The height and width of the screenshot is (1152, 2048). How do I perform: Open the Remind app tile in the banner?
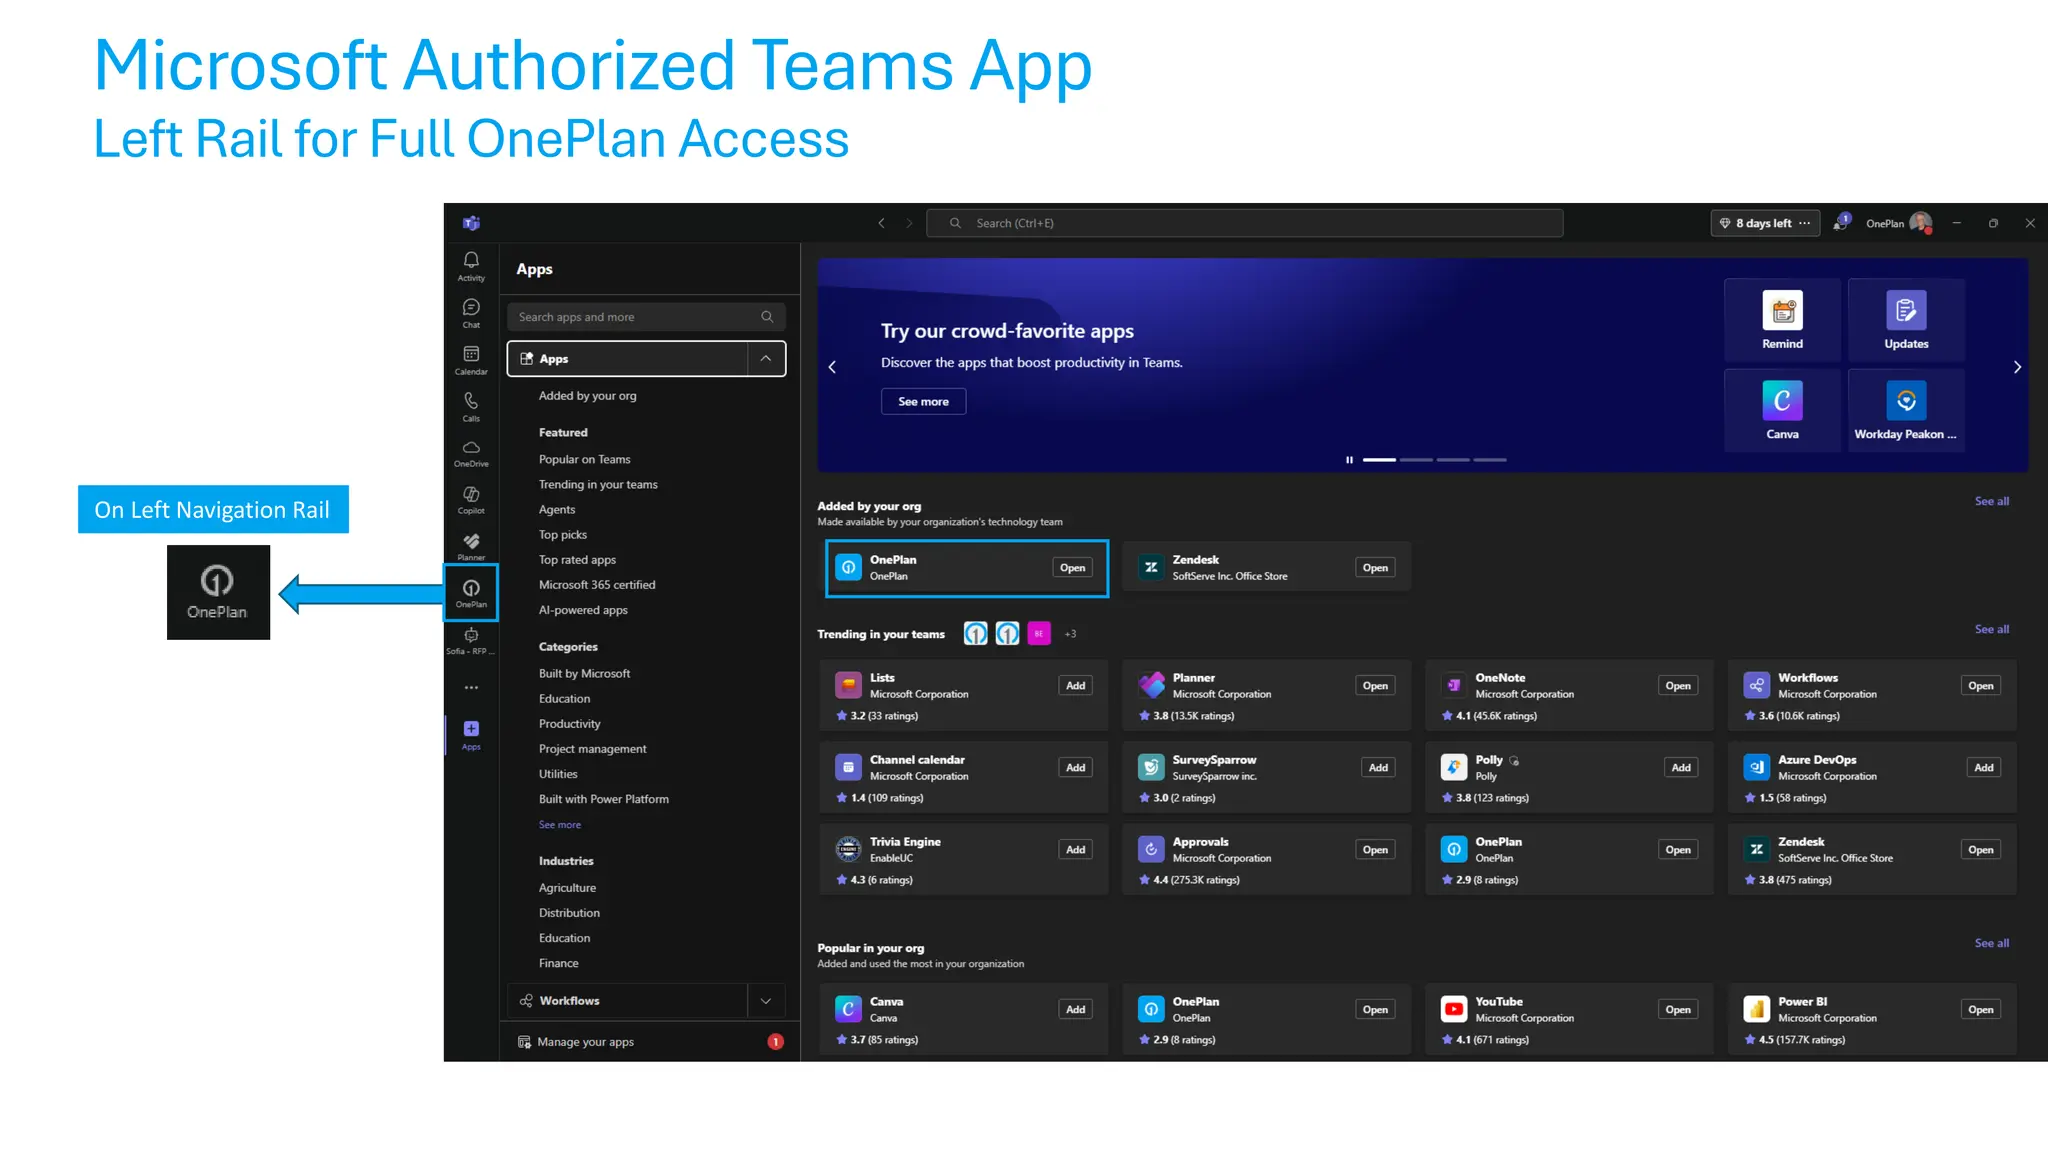tap(1782, 320)
